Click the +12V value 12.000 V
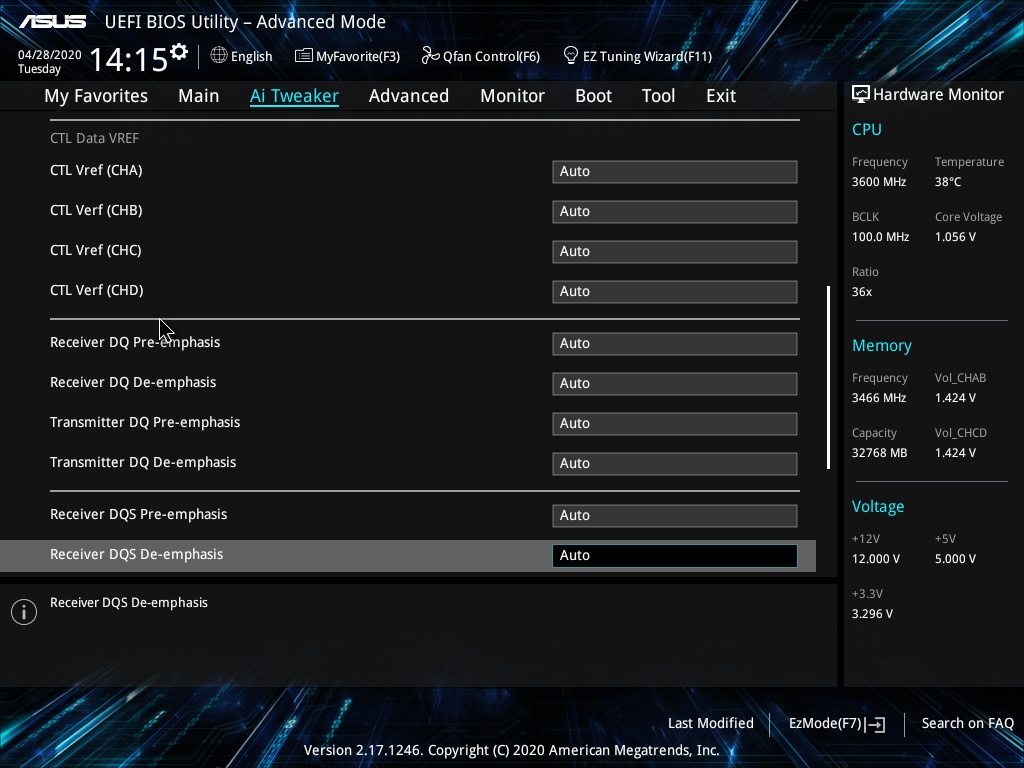 [876, 559]
